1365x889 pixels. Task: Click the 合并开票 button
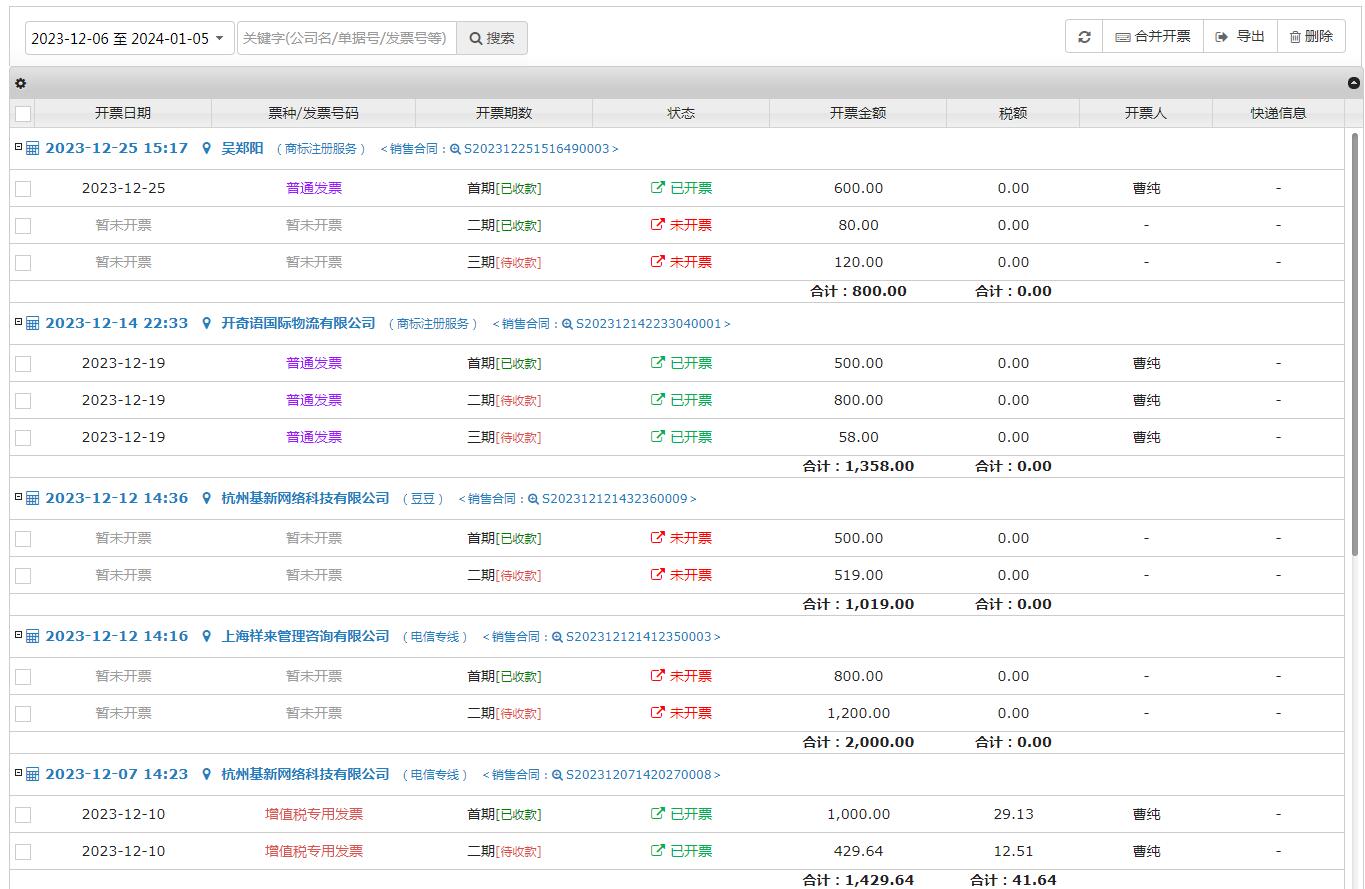(x=1153, y=36)
